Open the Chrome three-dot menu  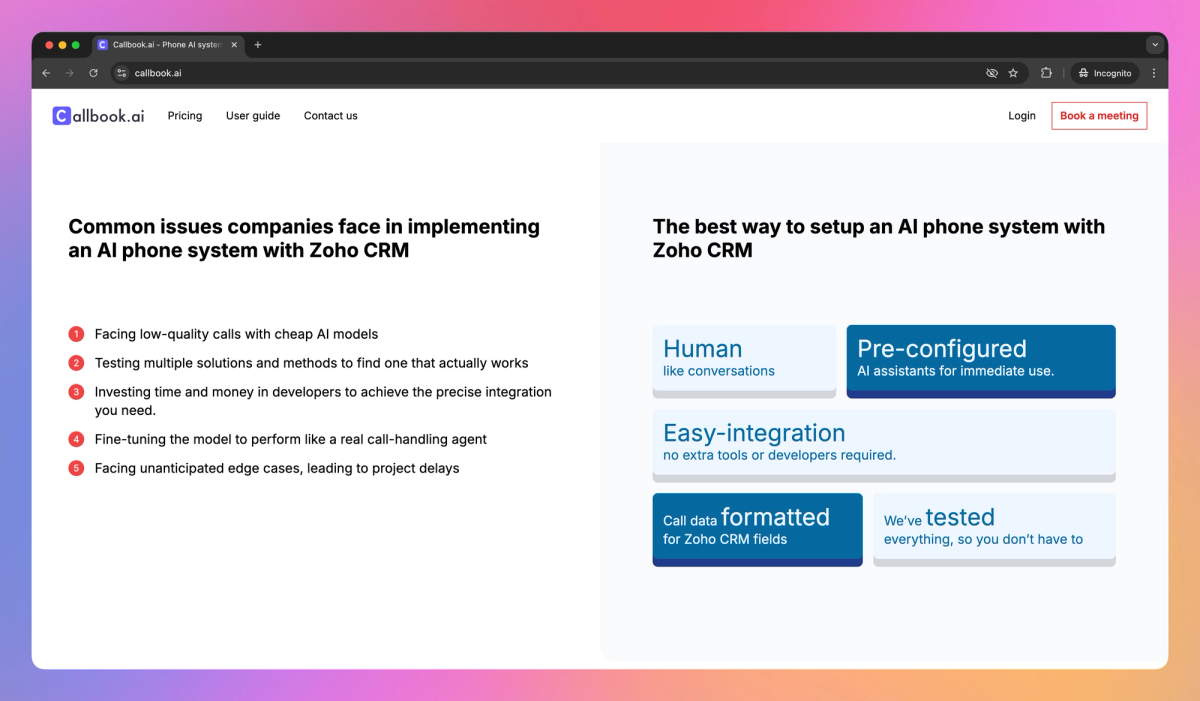tap(1154, 73)
